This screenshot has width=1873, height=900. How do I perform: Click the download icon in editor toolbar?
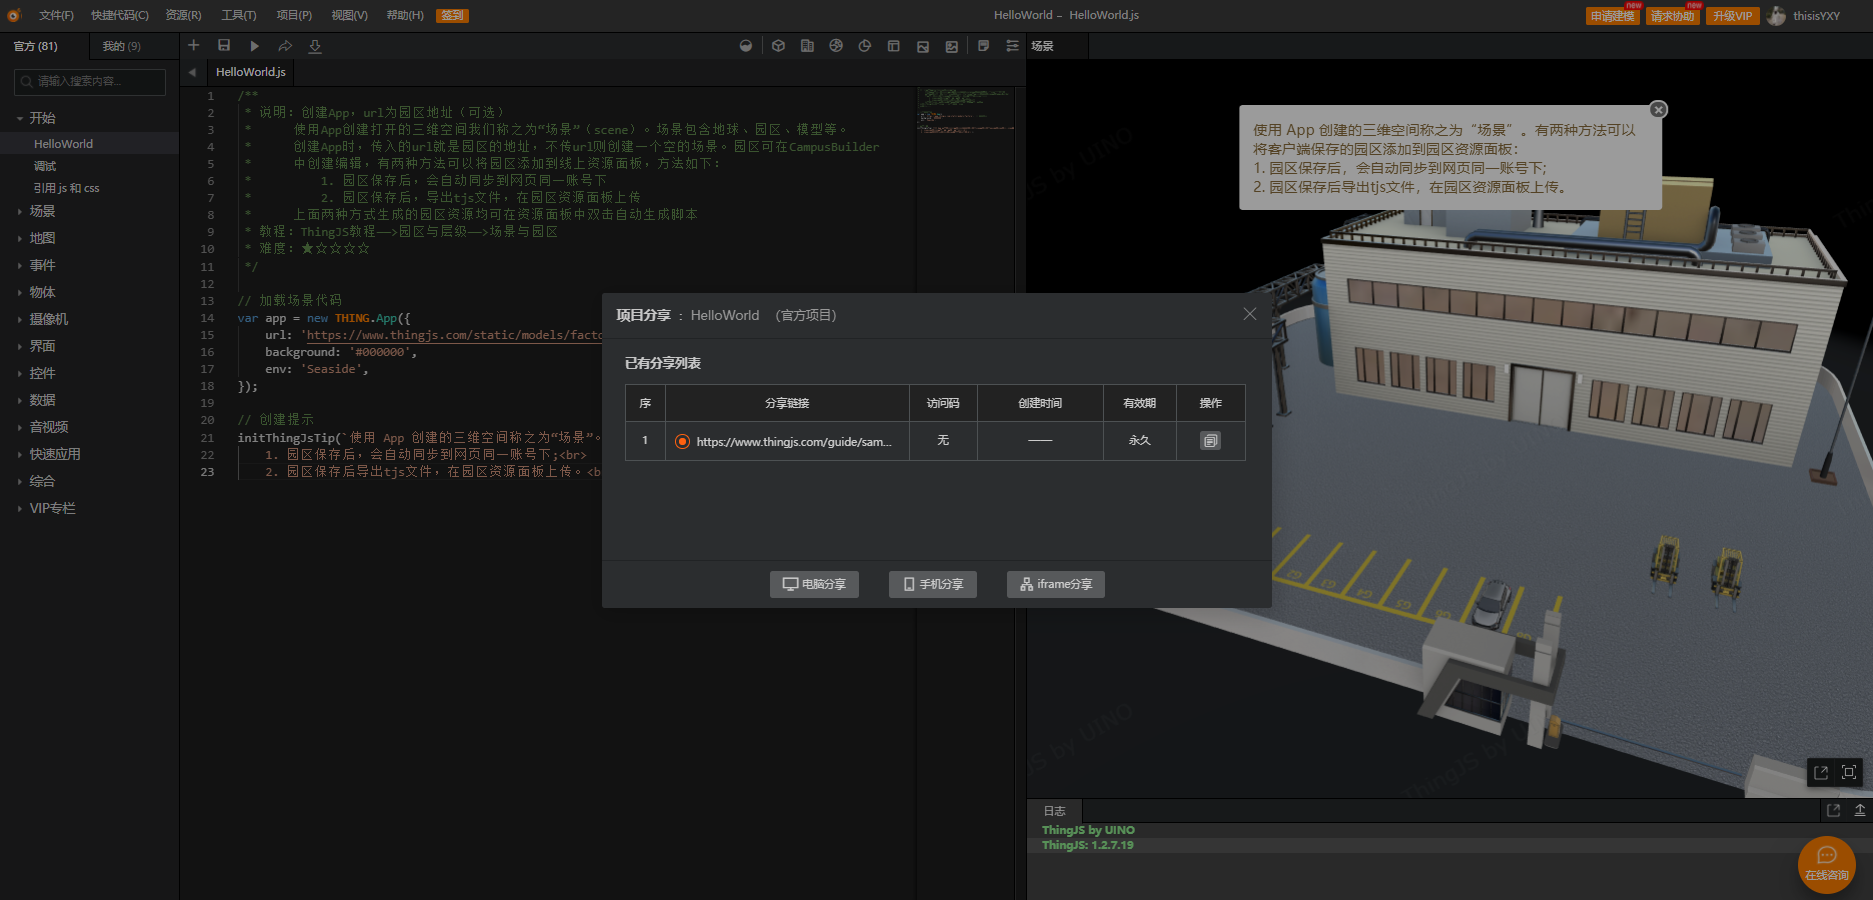tap(315, 46)
